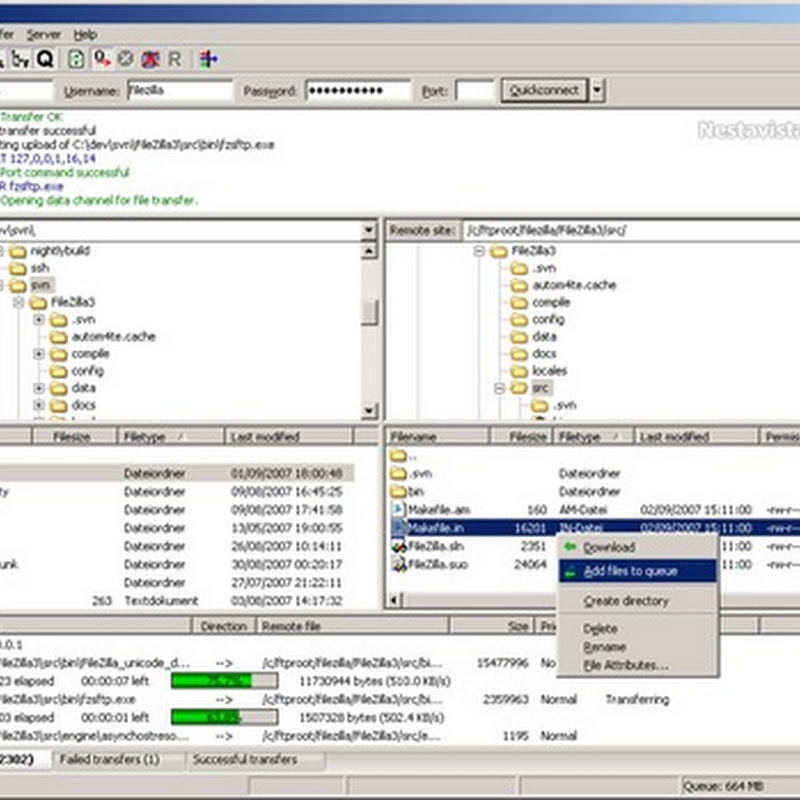Click the directory comparison toolbar icon
Image resolution: width=800 pixels, height=800 pixels.
pyautogui.click(x=207, y=59)
